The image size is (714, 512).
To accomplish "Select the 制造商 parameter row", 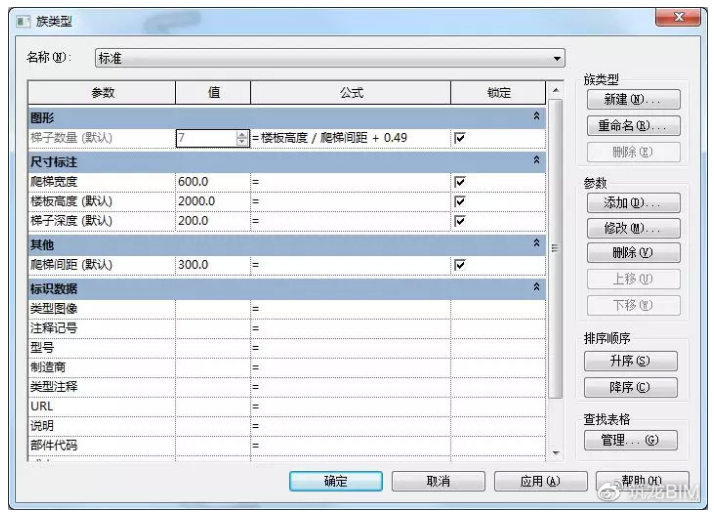I will (x=286, y=368).
